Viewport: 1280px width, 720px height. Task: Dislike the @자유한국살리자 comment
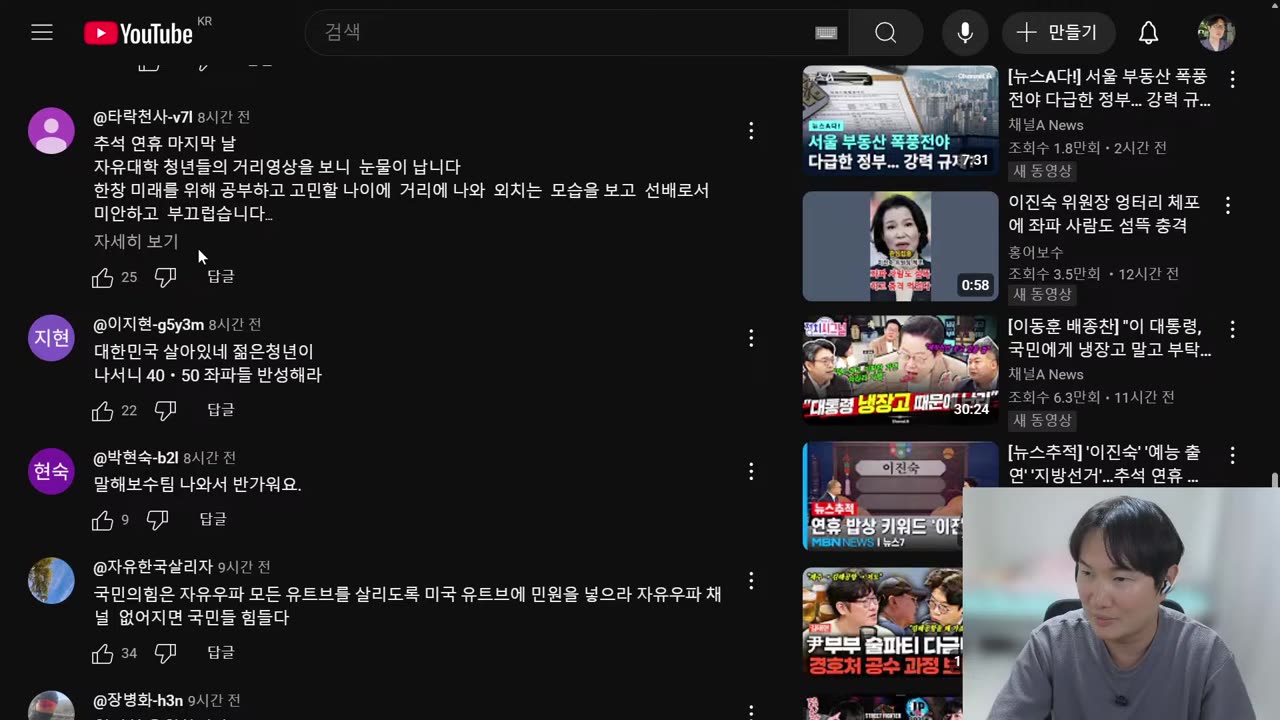pos(165,653)
